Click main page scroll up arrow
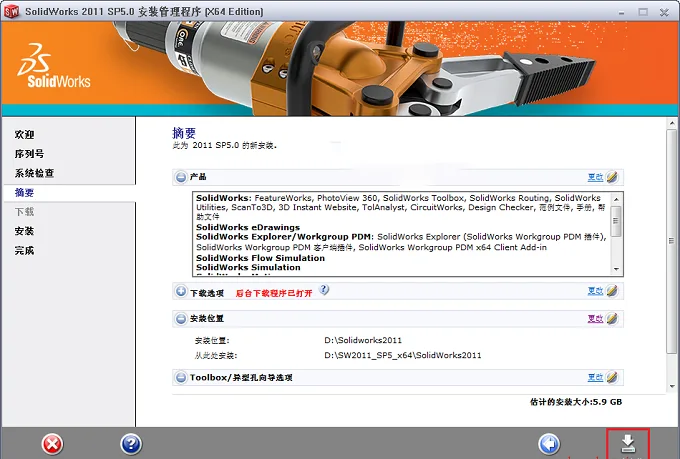The image size is (680, 459). click(672, 124)
